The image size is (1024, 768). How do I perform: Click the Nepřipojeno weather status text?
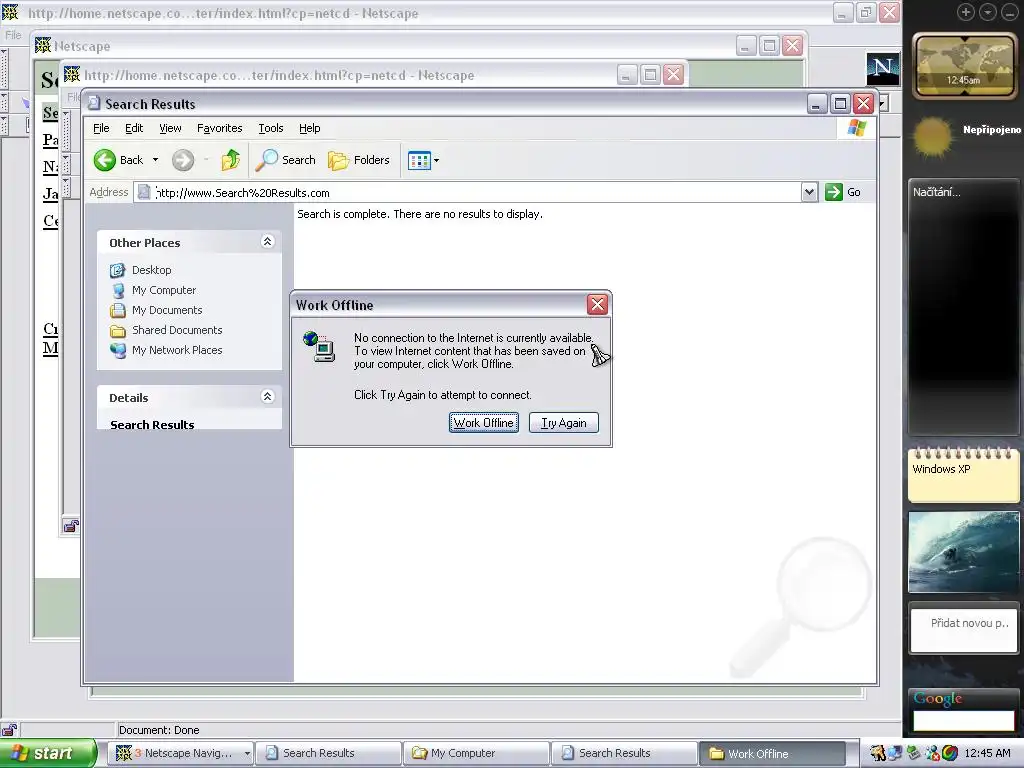(x=991, y=129)
